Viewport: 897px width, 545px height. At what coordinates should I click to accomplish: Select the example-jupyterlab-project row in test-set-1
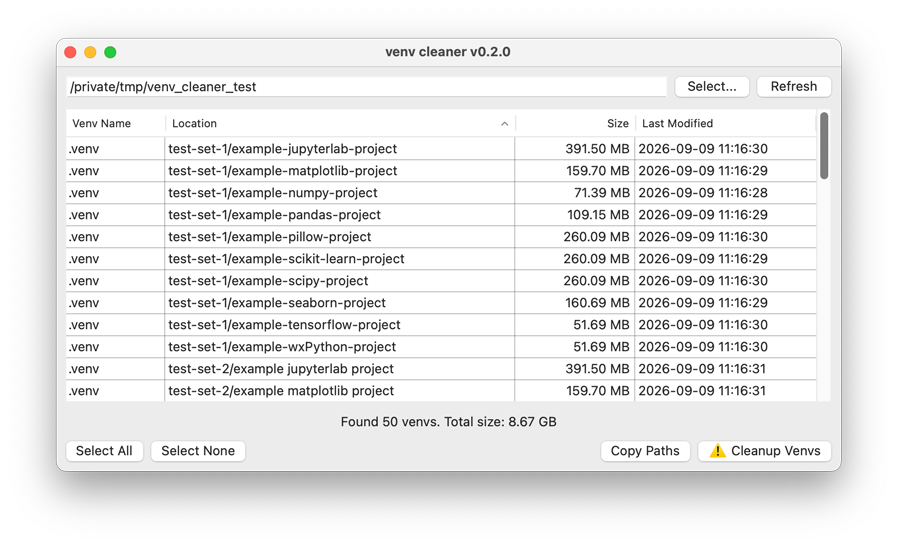coord(441,149)
